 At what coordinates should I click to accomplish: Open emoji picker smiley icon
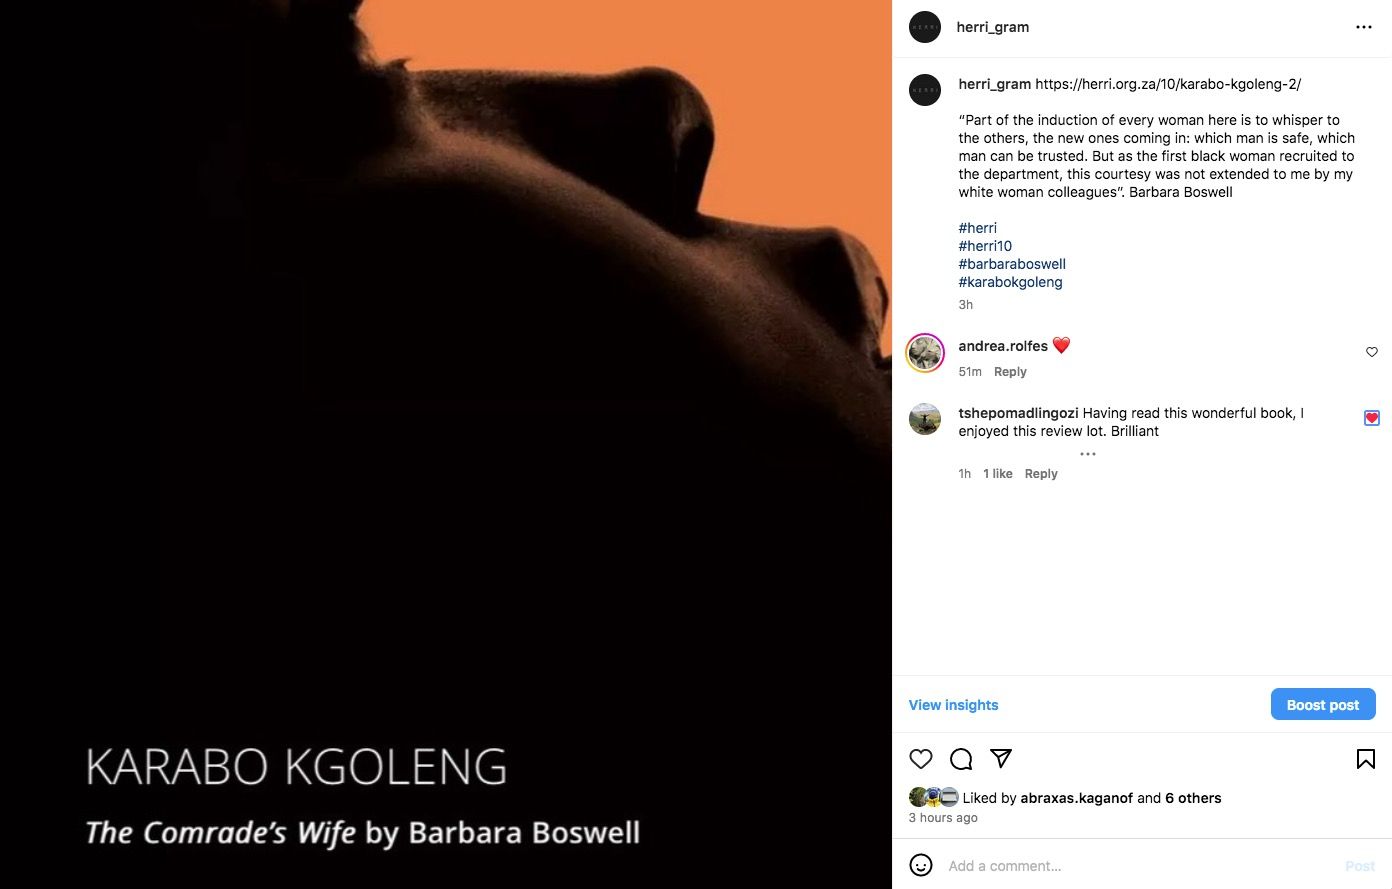point(921,865)
